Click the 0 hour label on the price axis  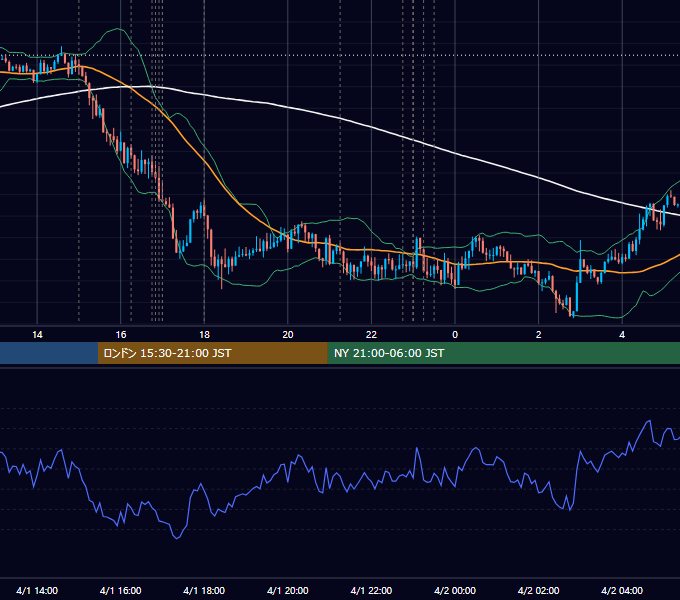(x=455, y=335)
